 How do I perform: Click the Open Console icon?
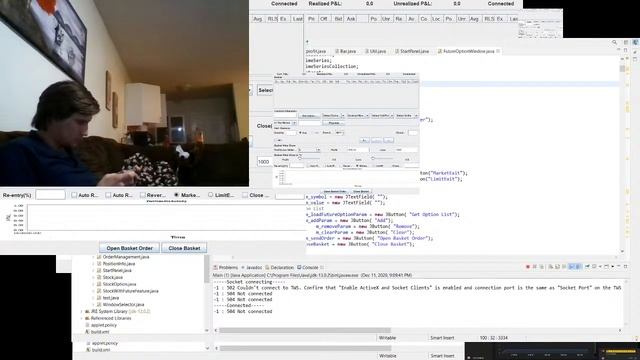(x=606, y=267)
